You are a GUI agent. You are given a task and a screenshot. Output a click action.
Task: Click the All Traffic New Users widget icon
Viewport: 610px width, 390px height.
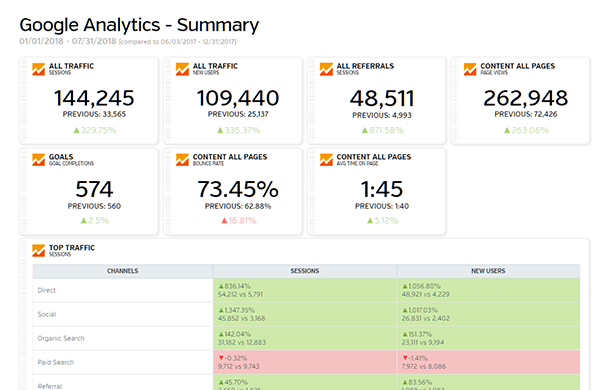coord(182,69)
